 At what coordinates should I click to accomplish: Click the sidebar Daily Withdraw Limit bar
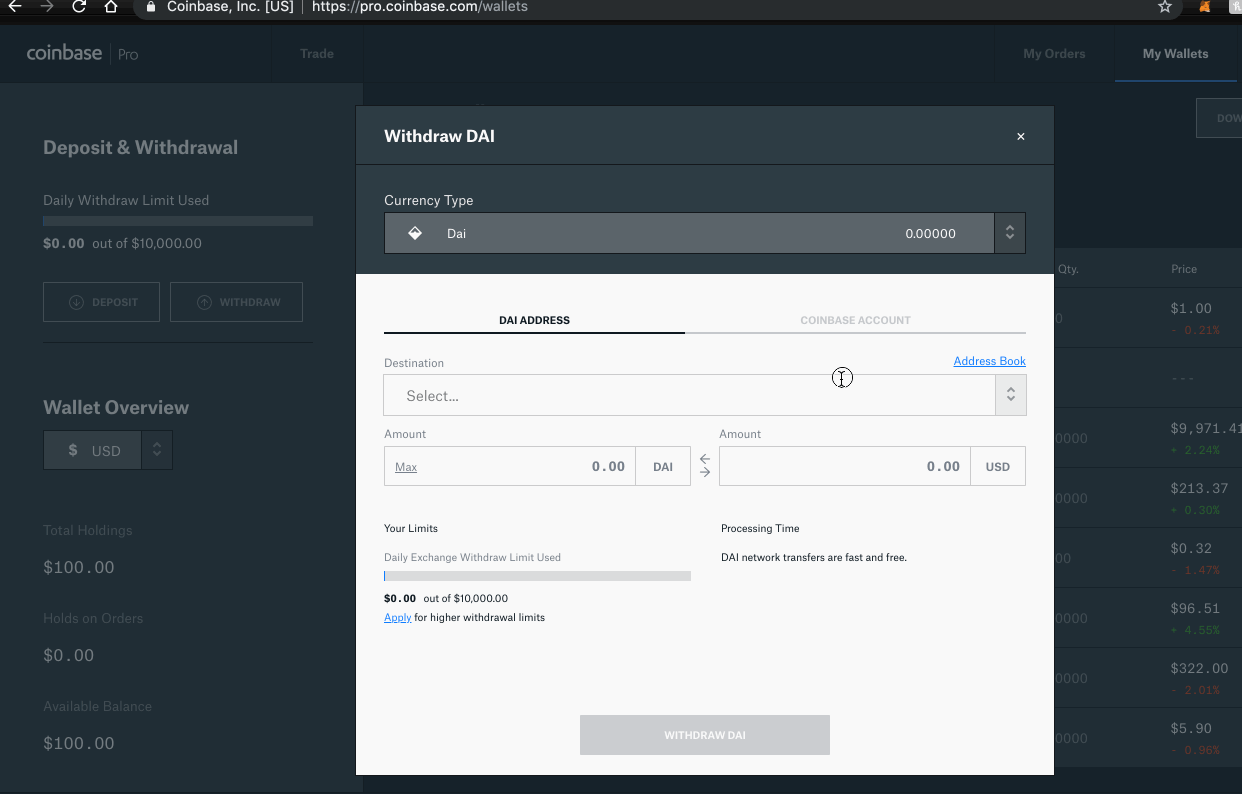click(x=178, y=221)
